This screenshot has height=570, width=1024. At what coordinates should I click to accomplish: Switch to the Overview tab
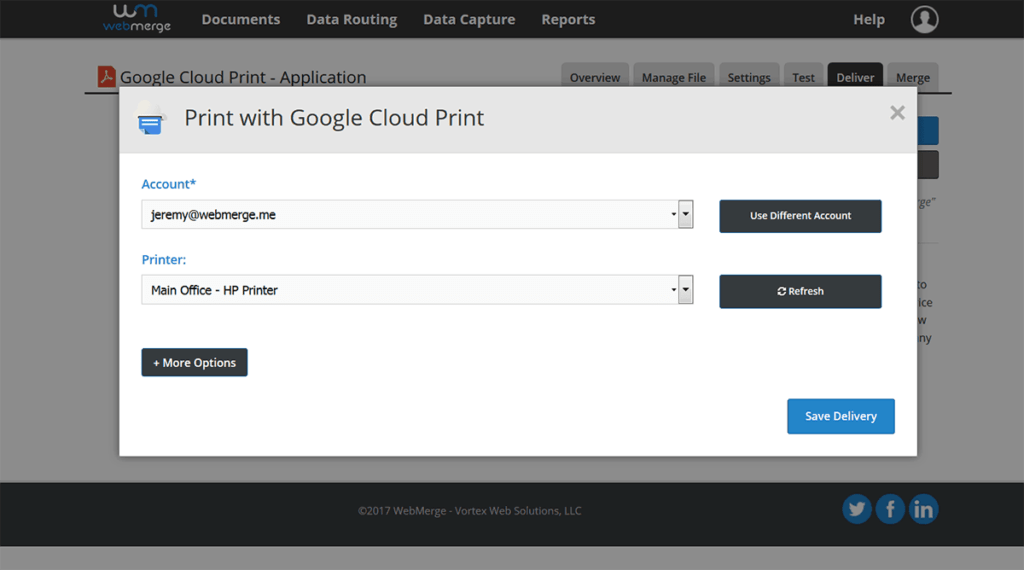(595, 77)
